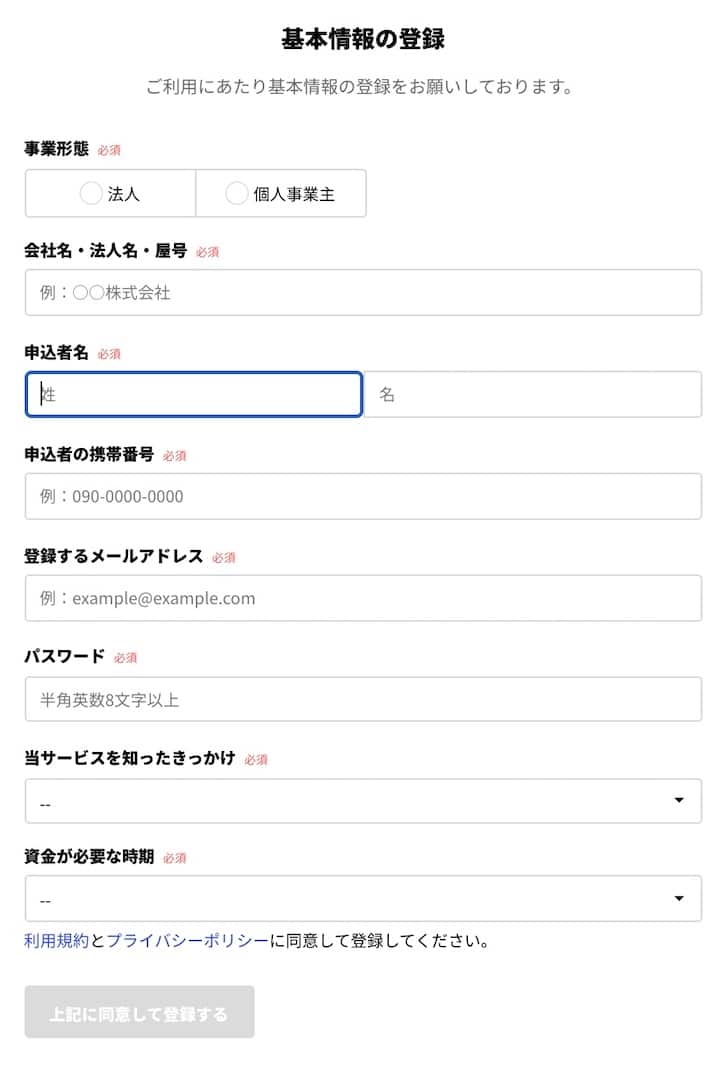
Task: Click the 会社名・法人名・屋号 input field
Action: click(x=363, y=293)
